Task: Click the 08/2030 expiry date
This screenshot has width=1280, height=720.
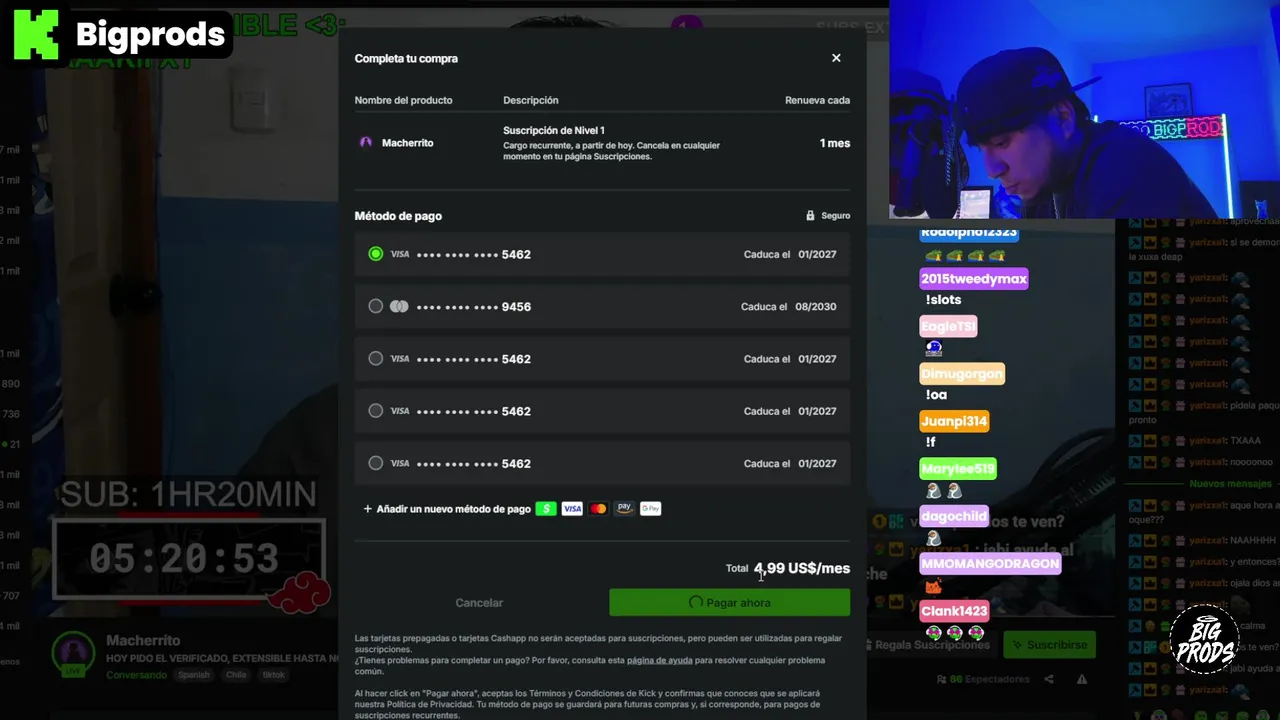Action: tap(816, 307)
